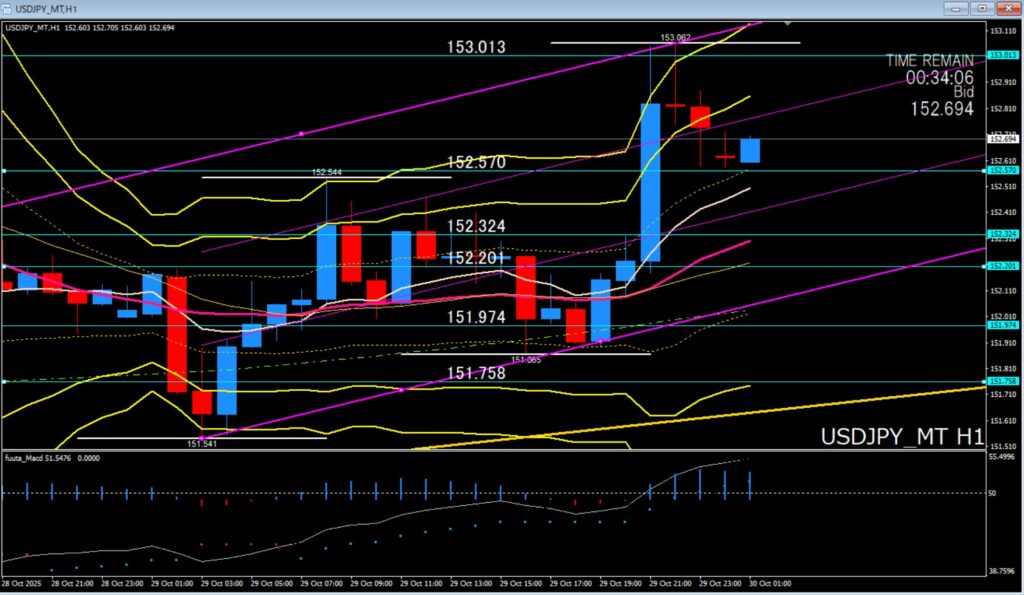Viewport: 1024px width, 595px height.
Task: Select the 153.062 high price label
Action: [x=675, y=37]
